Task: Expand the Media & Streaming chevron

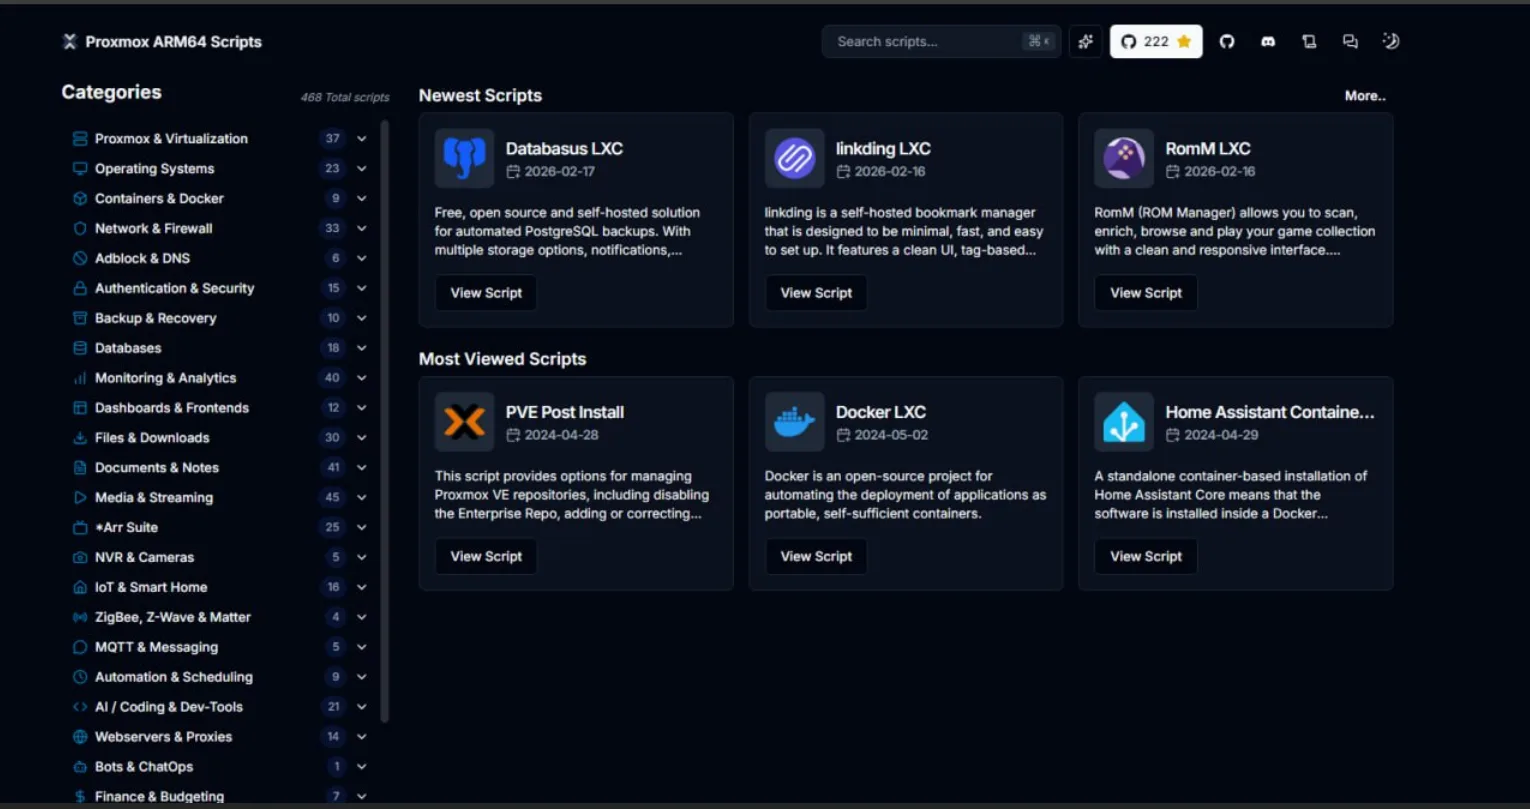Action: (361, 497)
